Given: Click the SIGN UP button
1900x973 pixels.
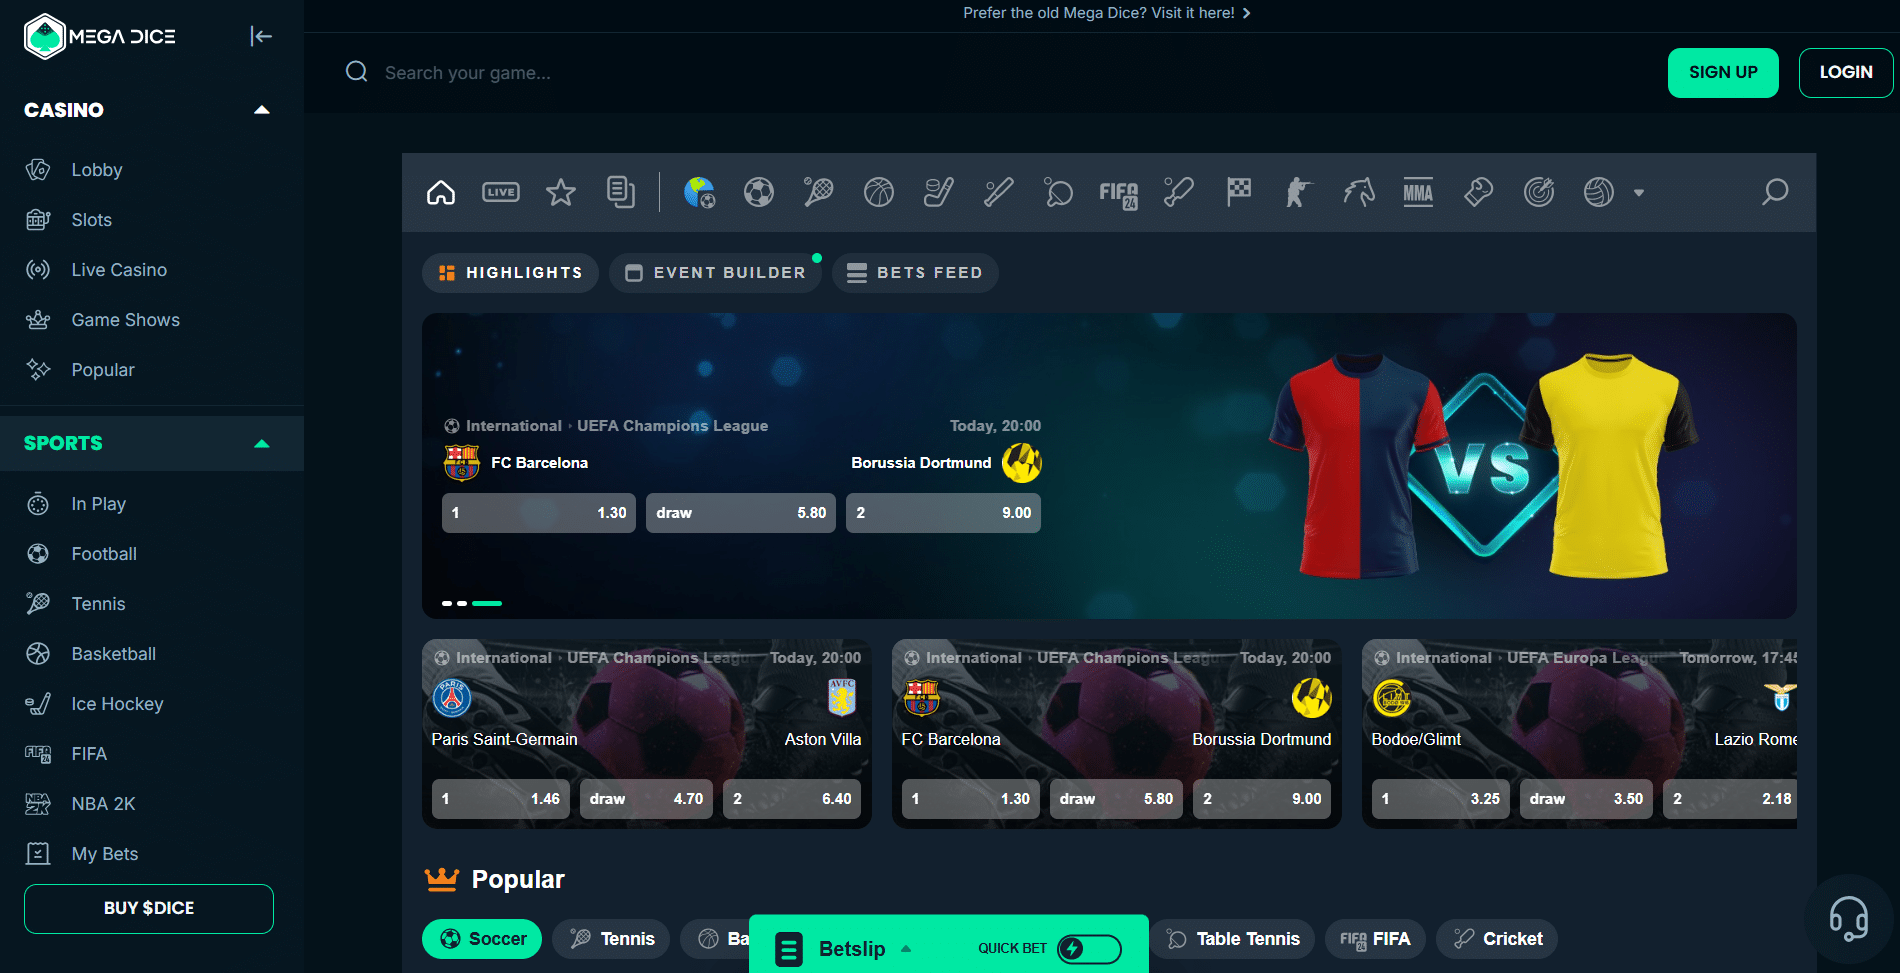Looking at the screenshot, I should 1723,73.
